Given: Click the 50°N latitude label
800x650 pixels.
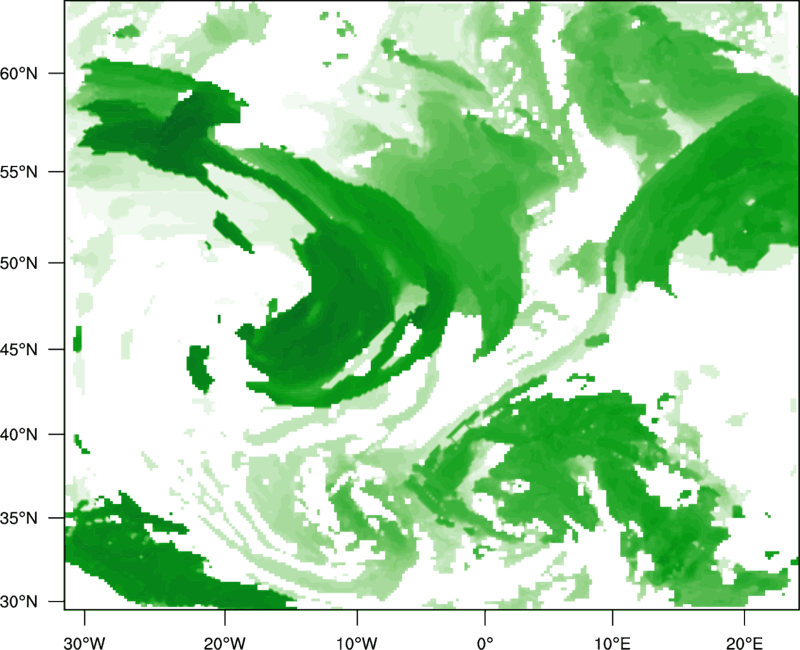Looking at the screenshot, I should (x=19, y=263).
